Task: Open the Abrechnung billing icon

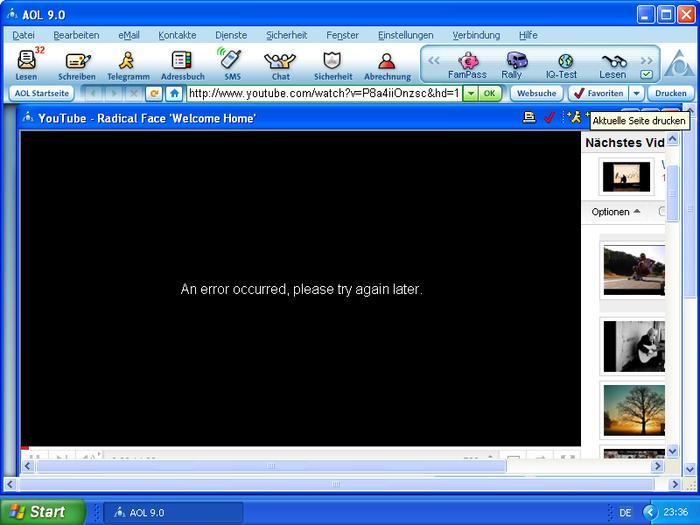Action: point(387,65)
